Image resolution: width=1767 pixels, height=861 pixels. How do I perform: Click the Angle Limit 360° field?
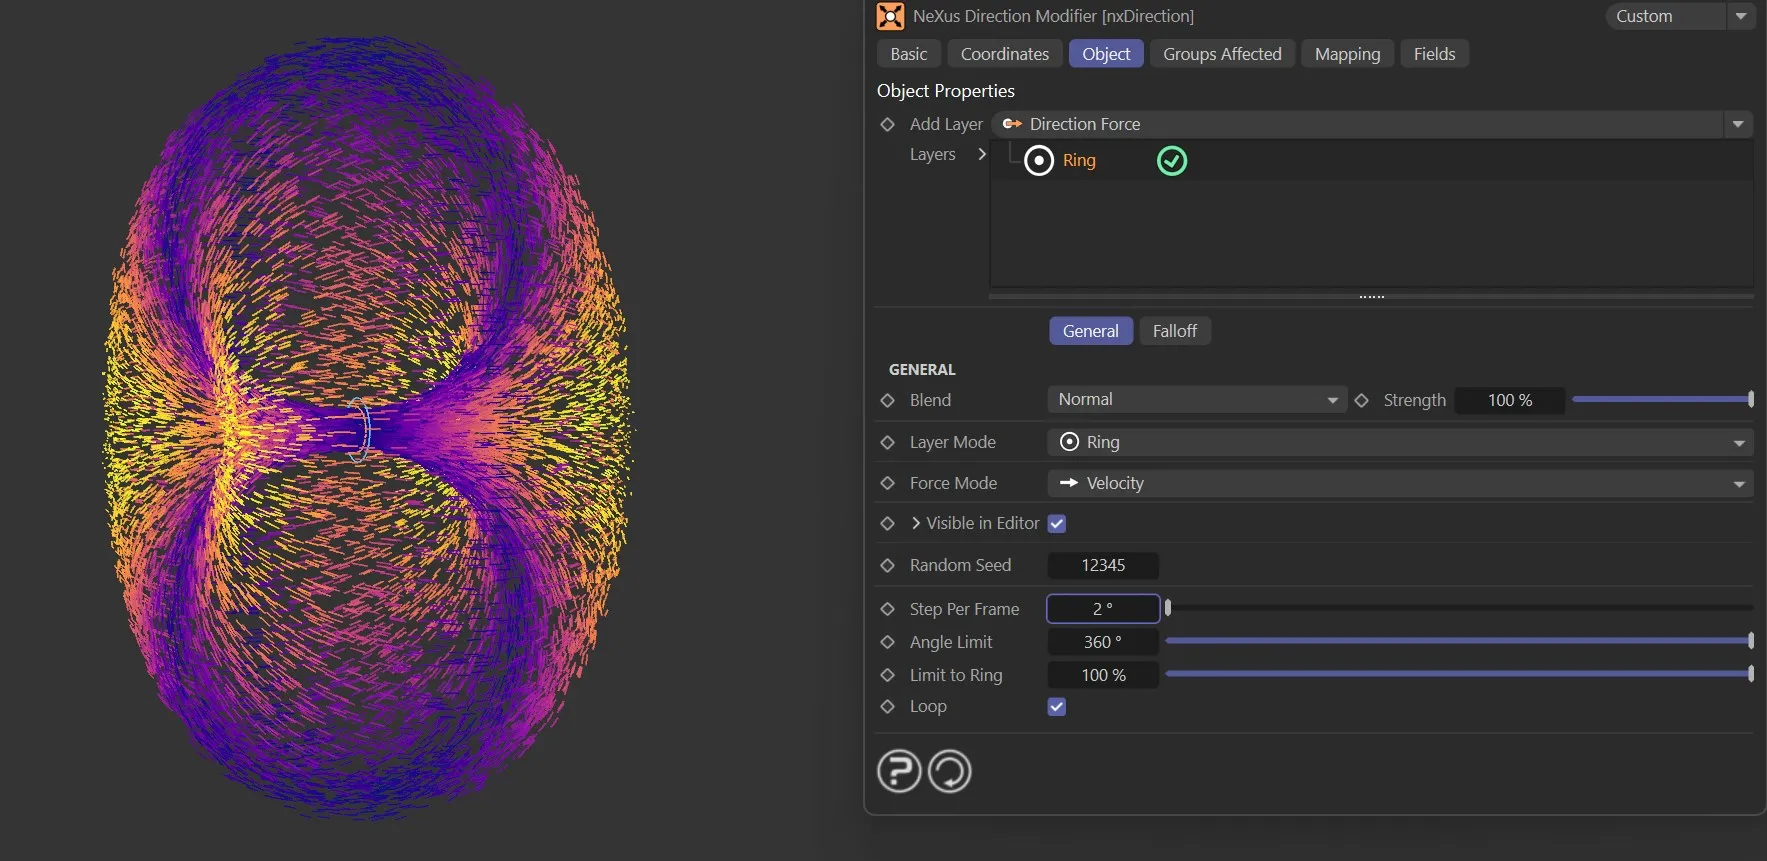pyautogui.click(x=1103, y=642)
